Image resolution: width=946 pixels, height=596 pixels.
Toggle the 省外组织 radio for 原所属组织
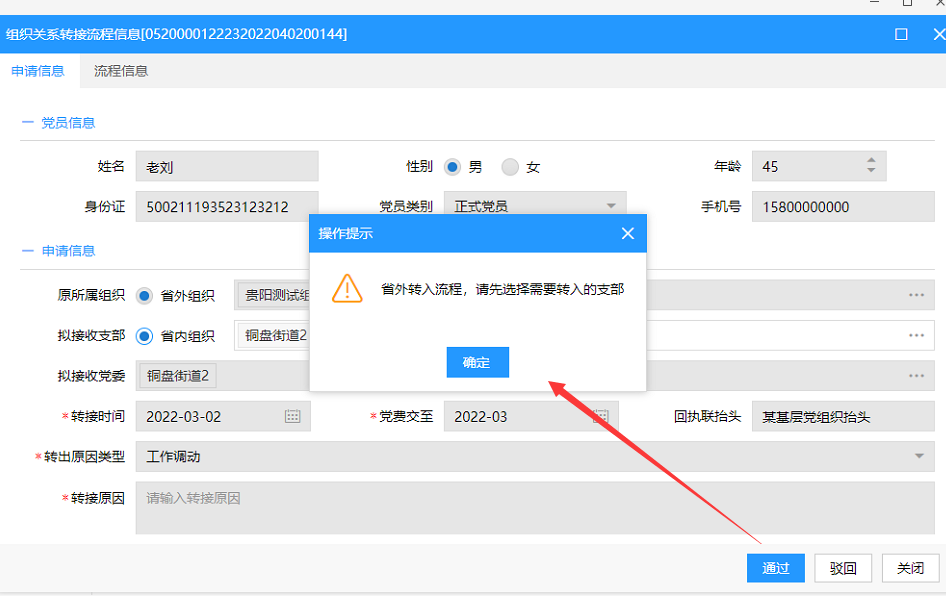(145, 295)
